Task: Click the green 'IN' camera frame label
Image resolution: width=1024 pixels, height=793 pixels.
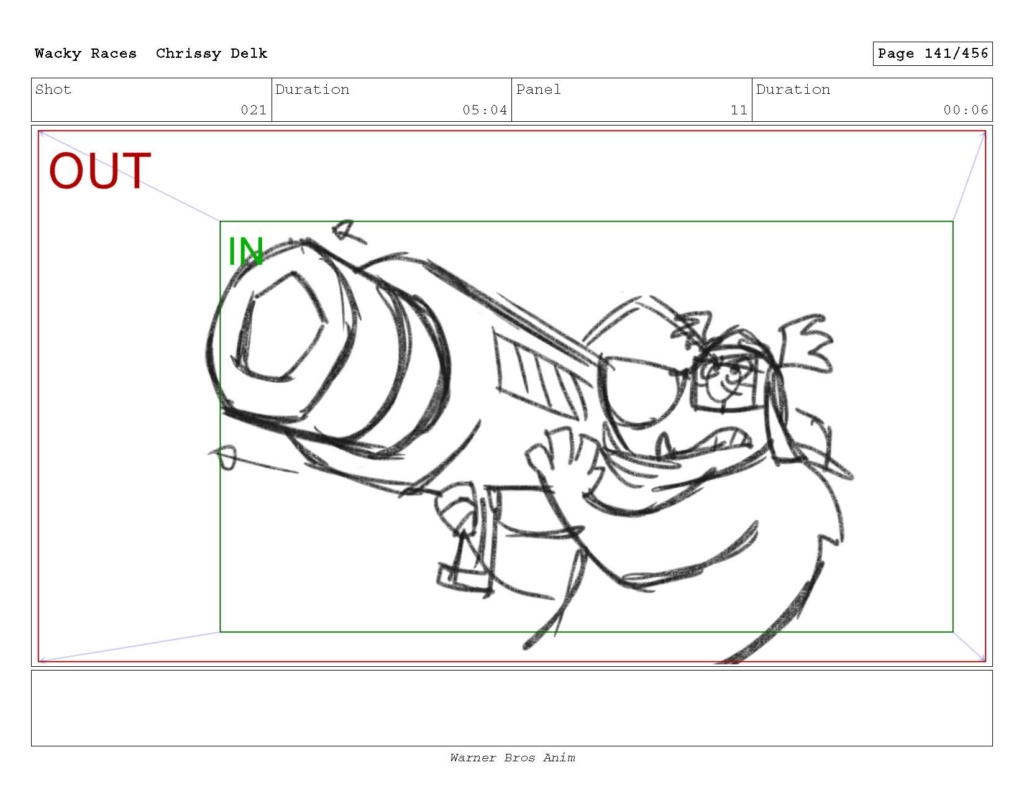Action: tap(246, 251)
